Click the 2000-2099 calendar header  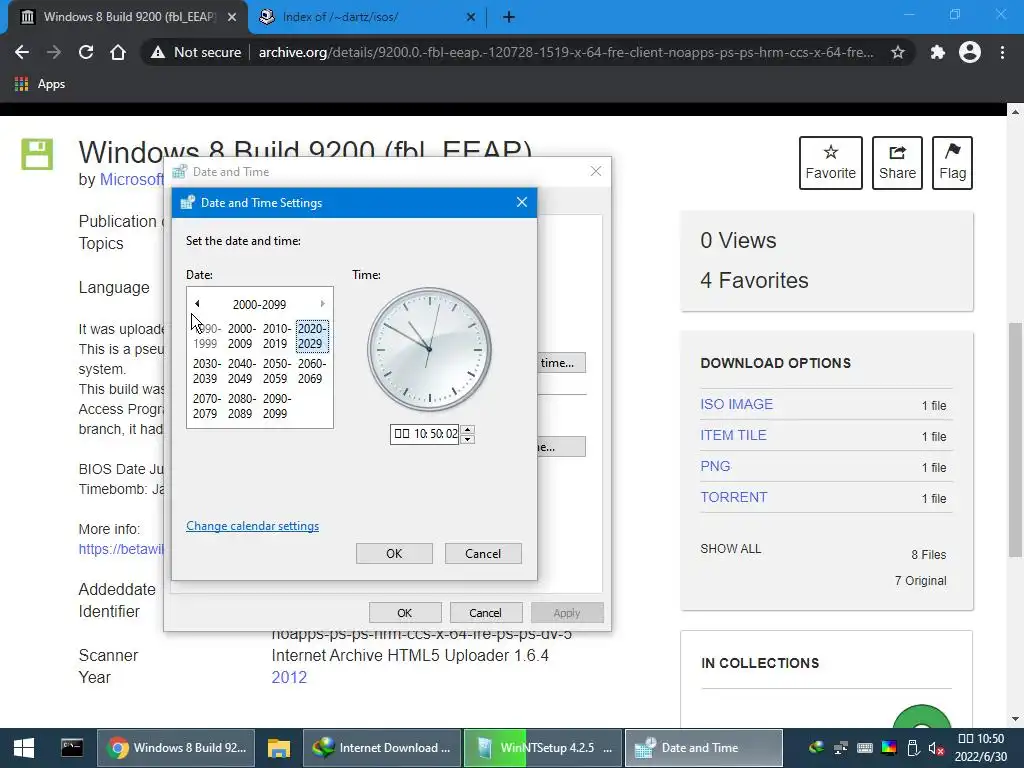[259, 304]
